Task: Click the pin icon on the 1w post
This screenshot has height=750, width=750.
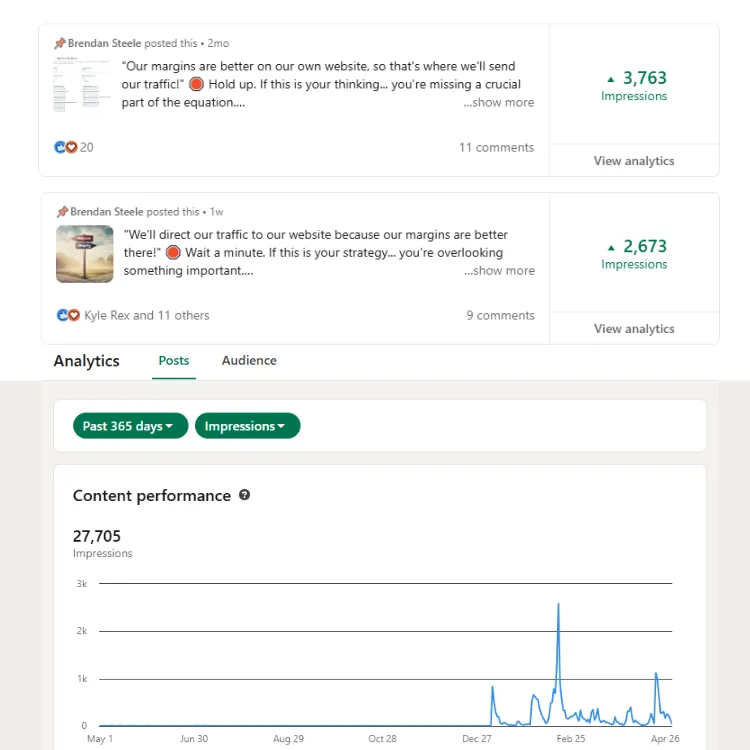Action: click(x=62, y=211)
